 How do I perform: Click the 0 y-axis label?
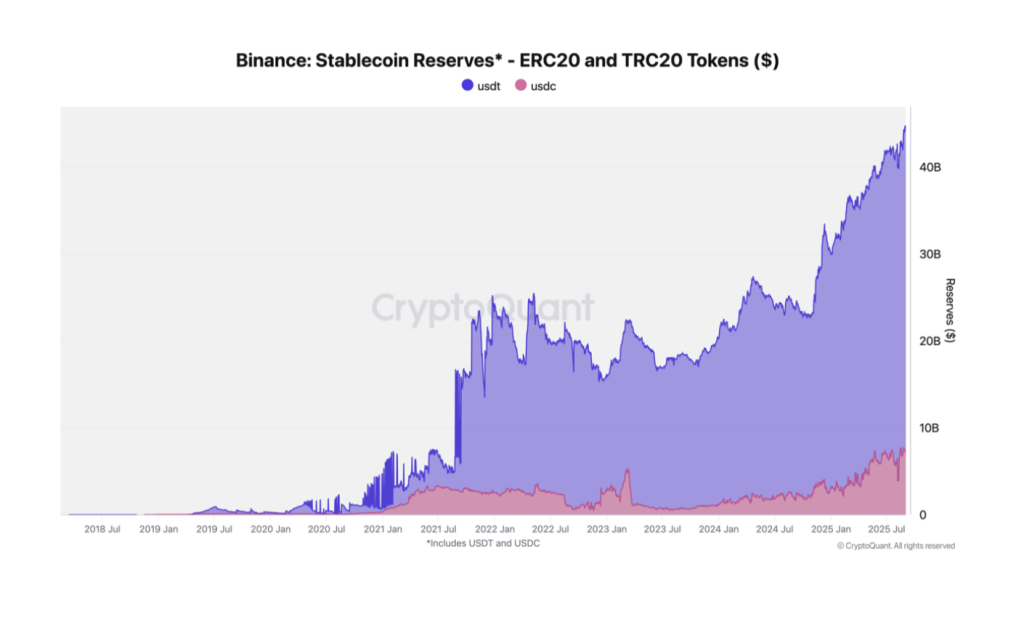pos(923,515)
